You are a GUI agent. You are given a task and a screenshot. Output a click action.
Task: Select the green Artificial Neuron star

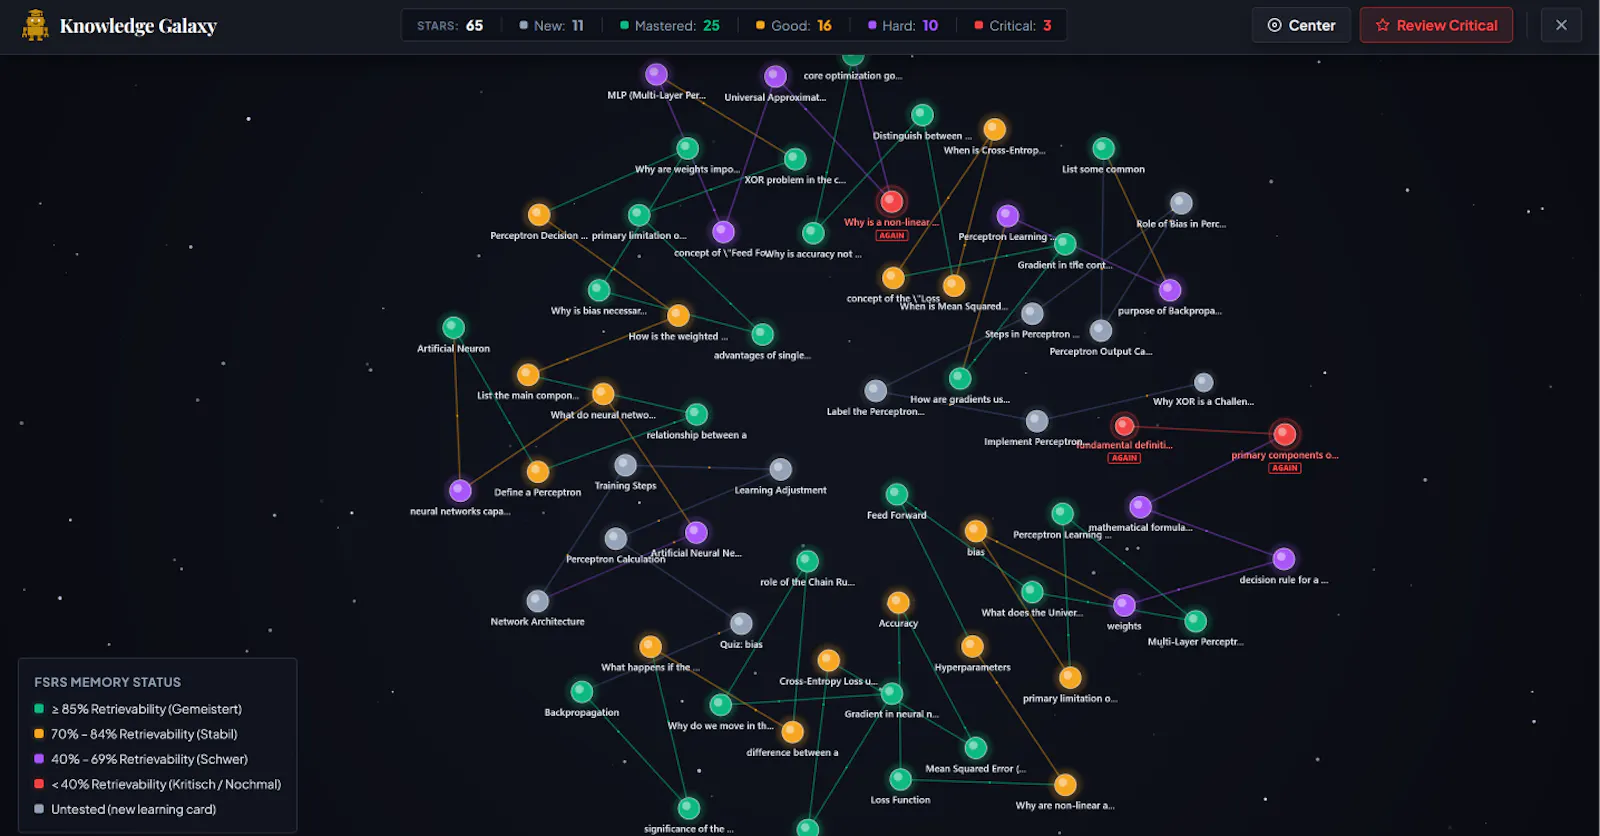453,327
